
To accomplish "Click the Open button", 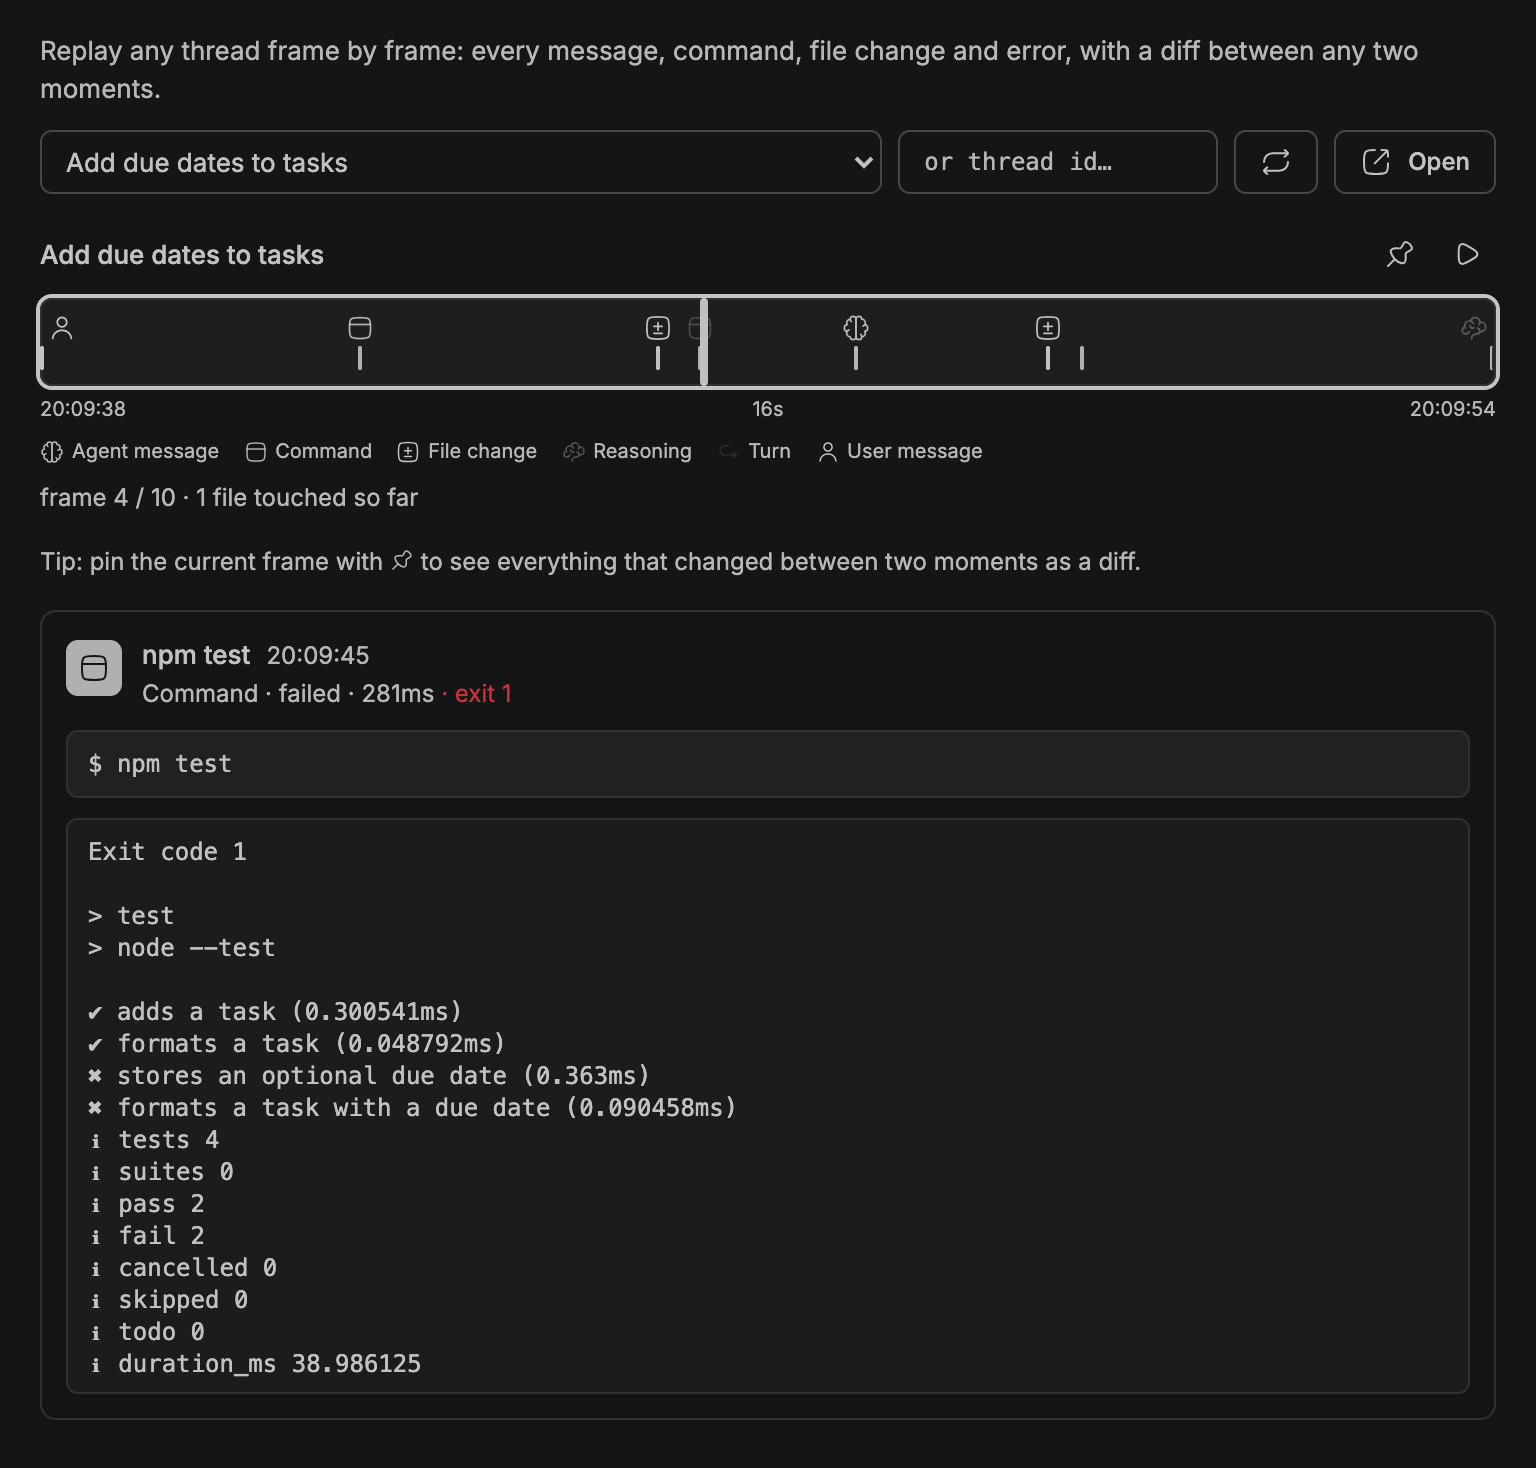I will 1414,162.
